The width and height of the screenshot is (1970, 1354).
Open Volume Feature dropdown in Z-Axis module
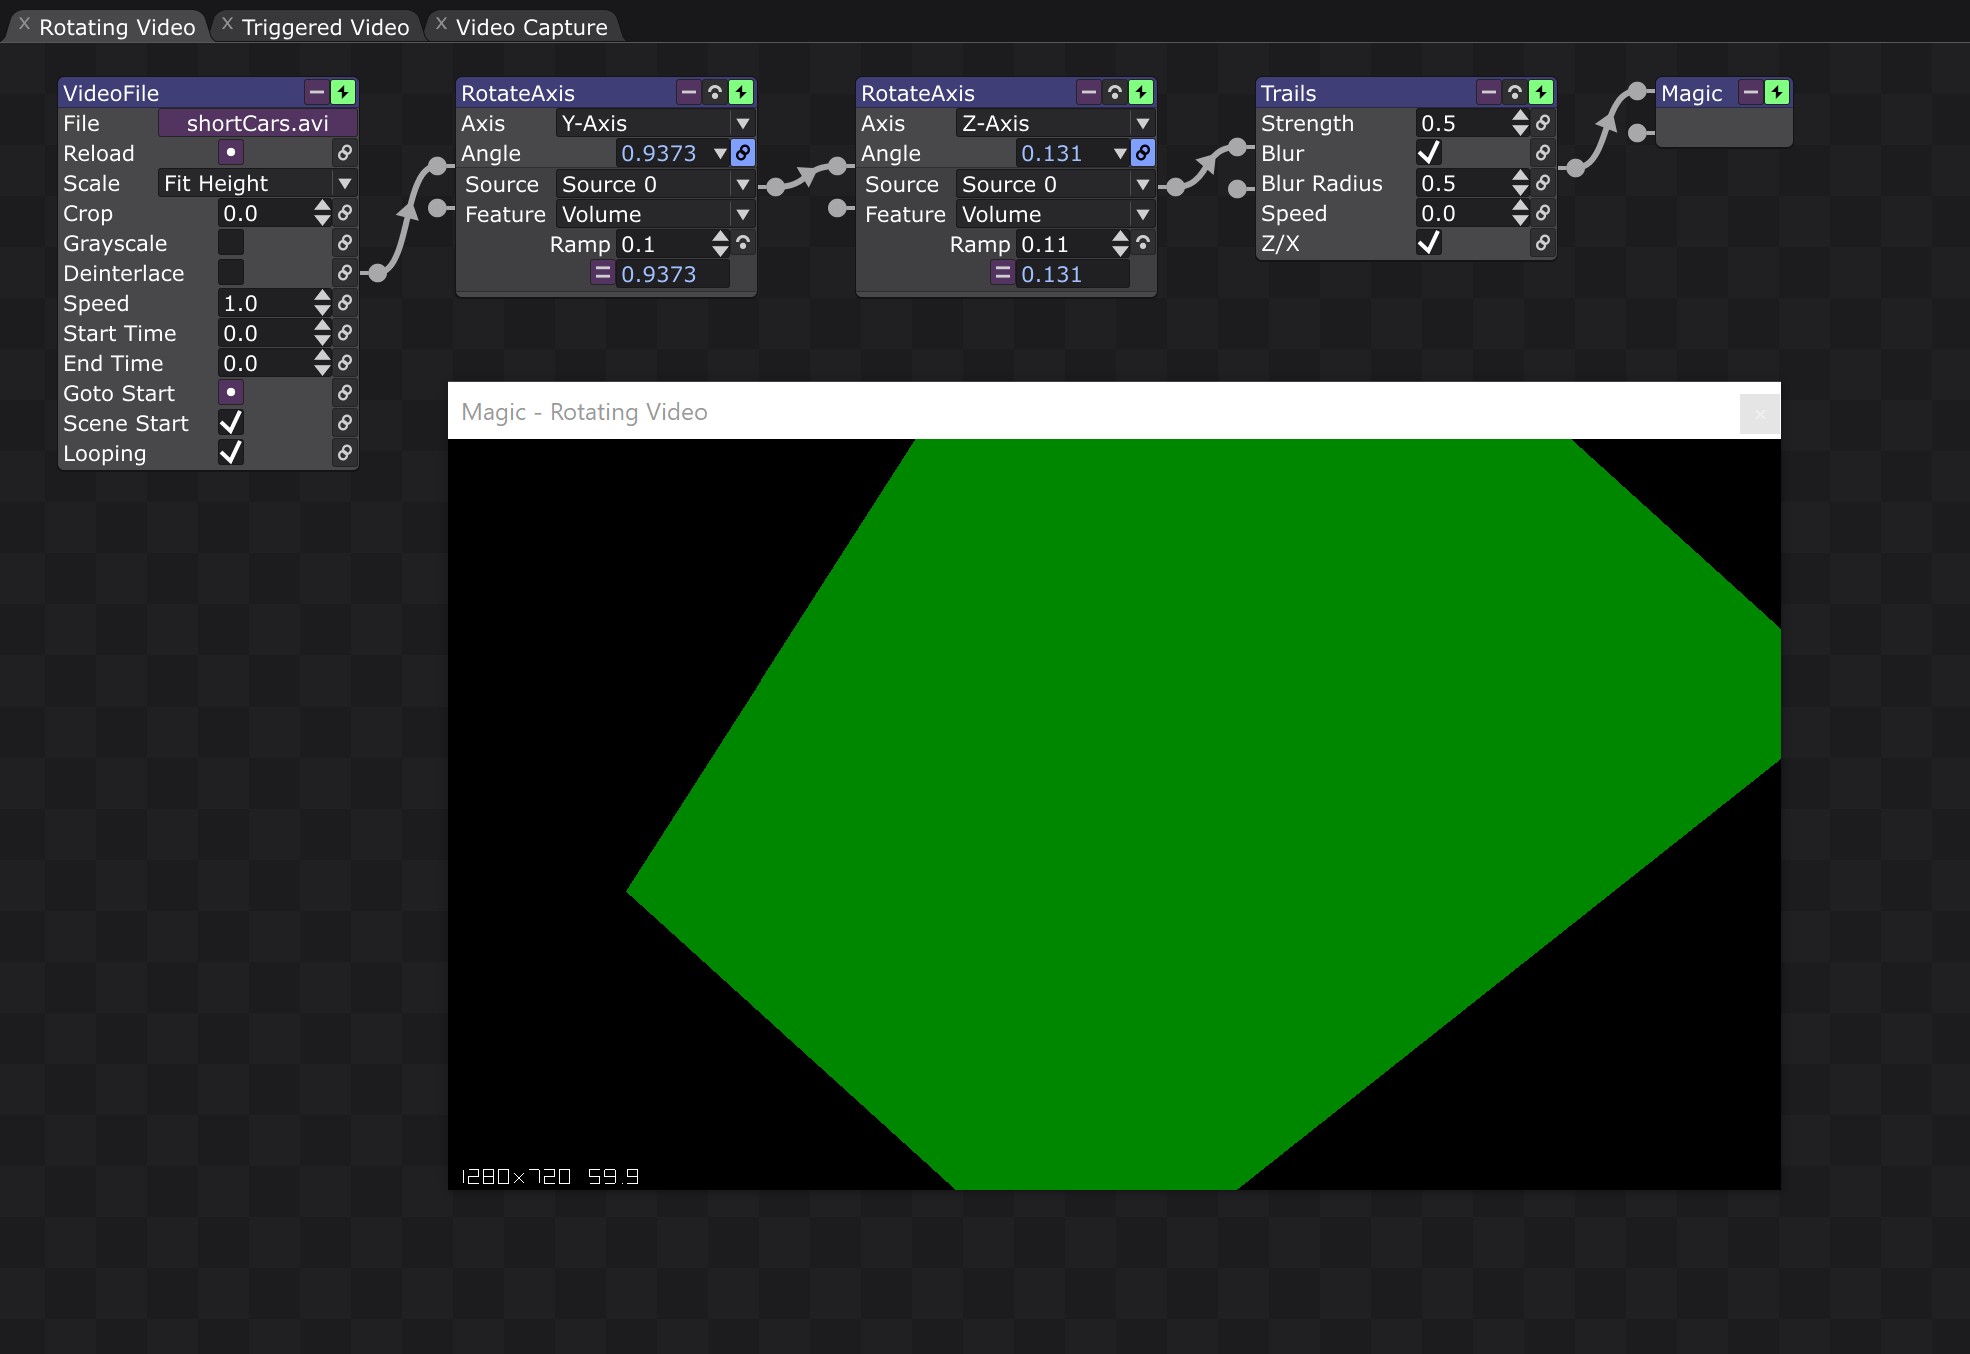coord(1055,214)
